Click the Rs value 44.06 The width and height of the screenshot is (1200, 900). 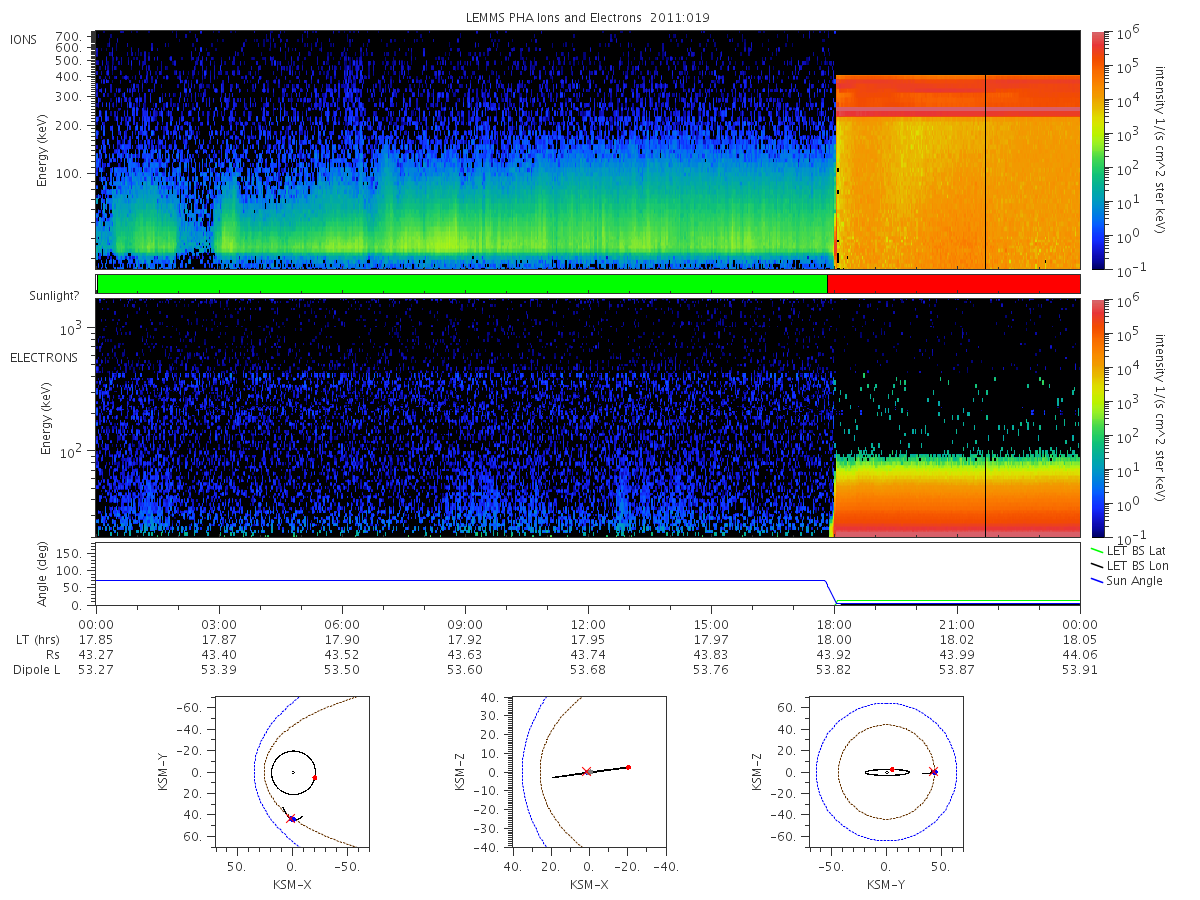point(1080,654)
